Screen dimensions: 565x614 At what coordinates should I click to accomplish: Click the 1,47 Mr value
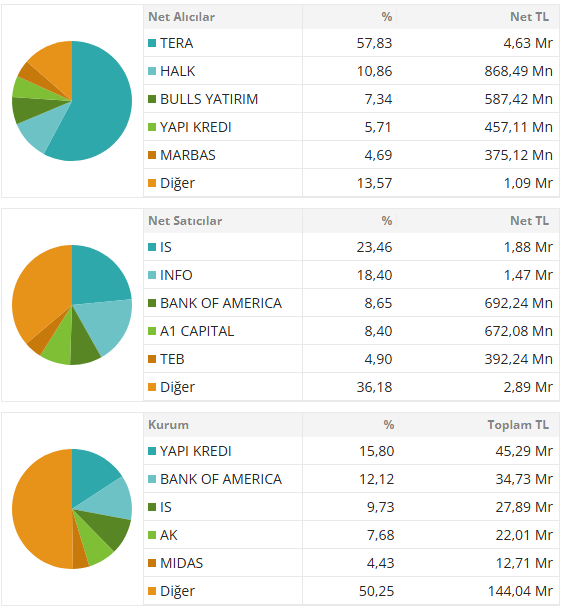pyautogui.click(x=528, y=275)
